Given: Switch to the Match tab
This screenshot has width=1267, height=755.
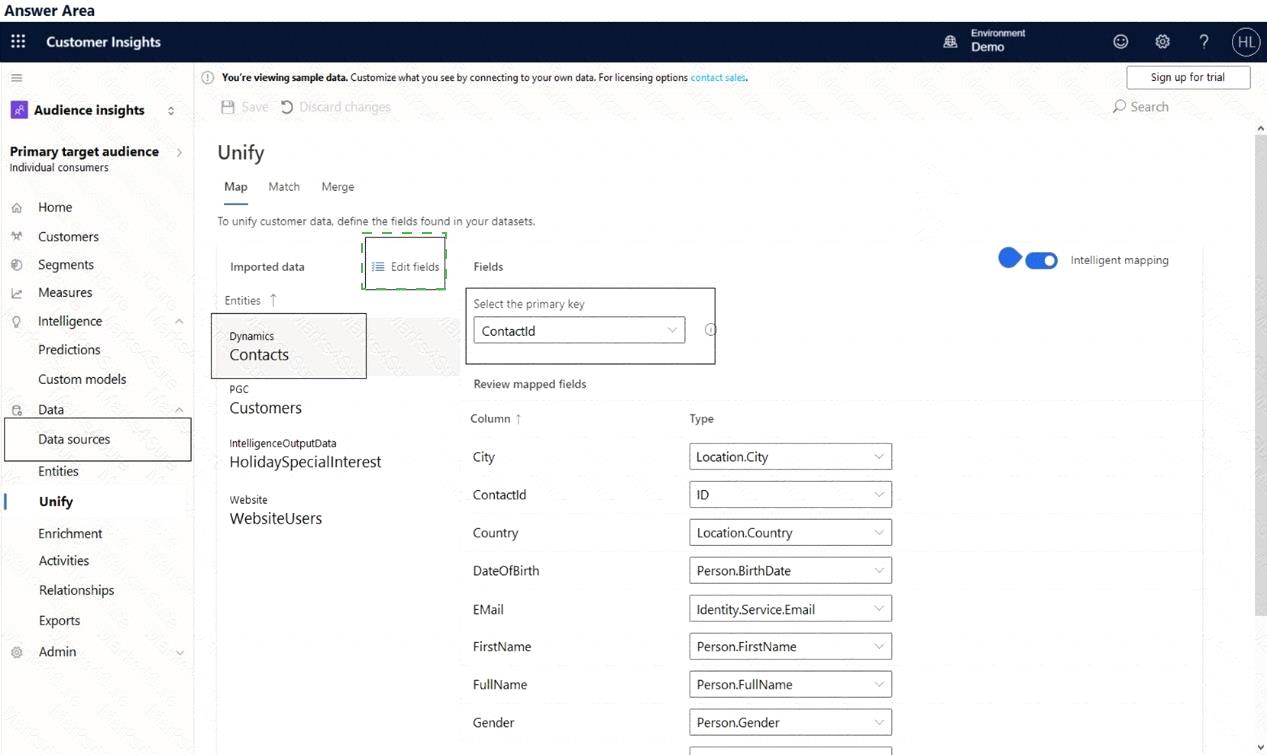Looking at the screenshot, I should point(284,187).
